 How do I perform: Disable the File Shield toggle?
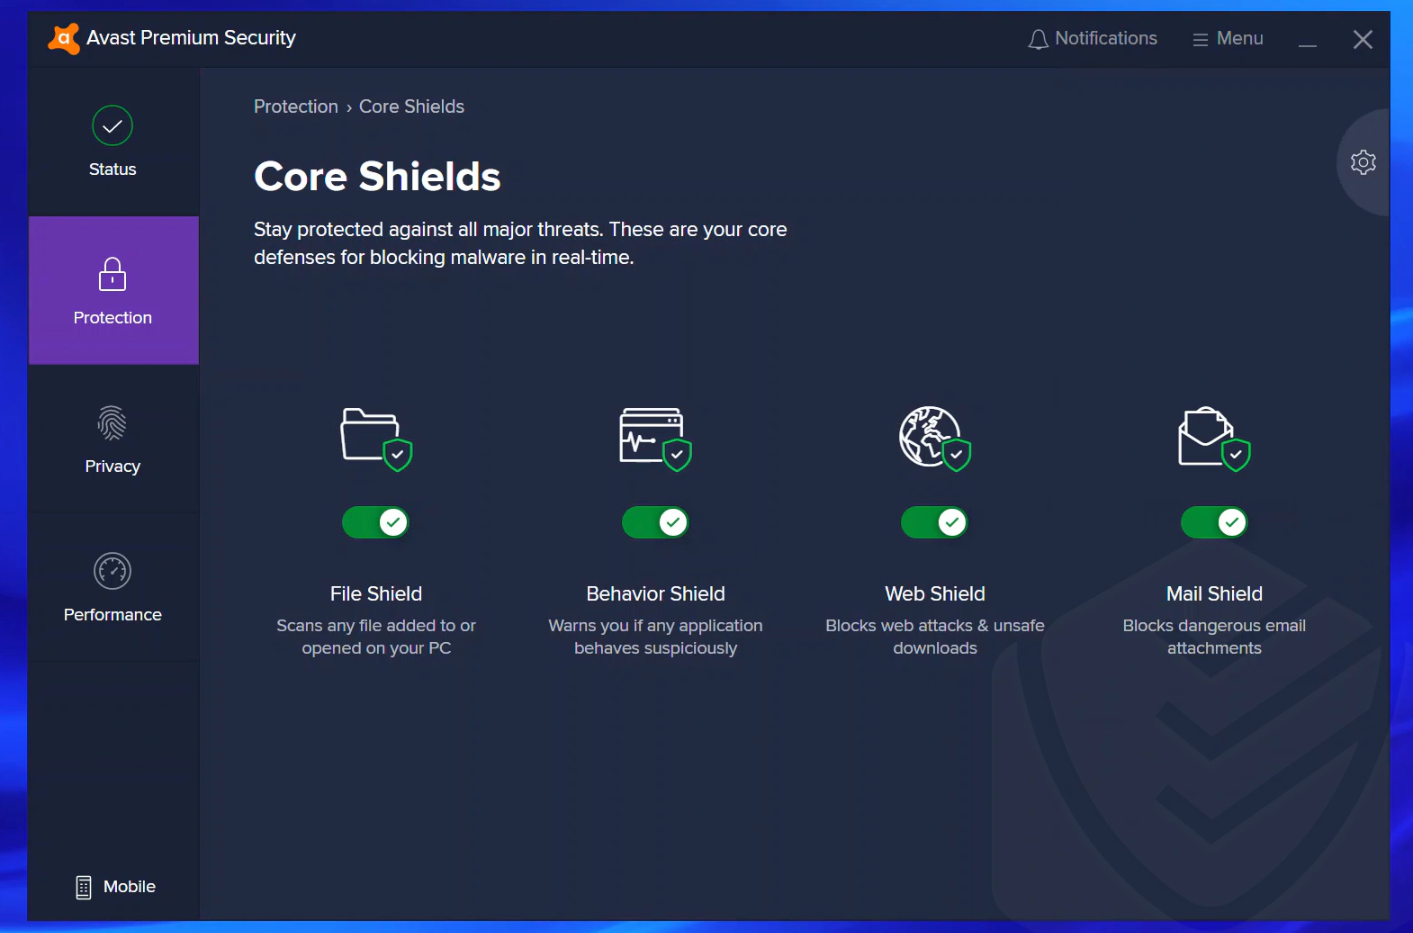376,522
